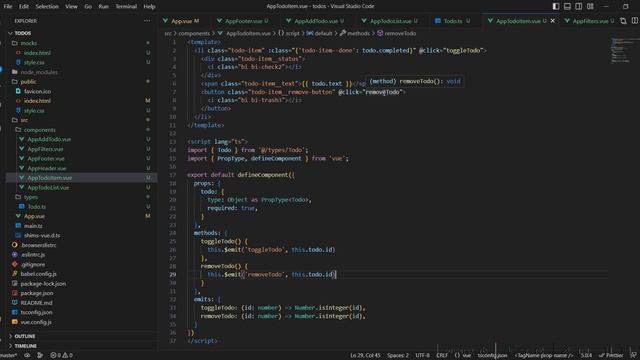Click the open changes icon beside tabs
The image size is (640, 360).
pos(623,21)
